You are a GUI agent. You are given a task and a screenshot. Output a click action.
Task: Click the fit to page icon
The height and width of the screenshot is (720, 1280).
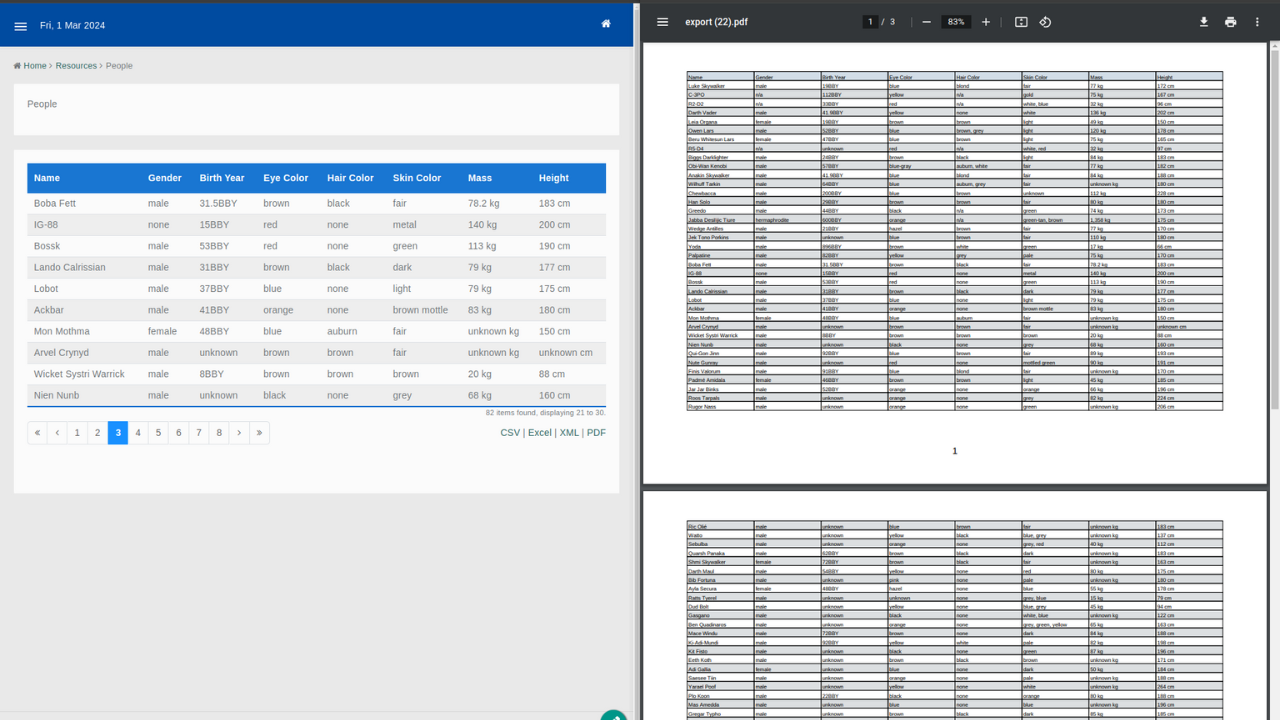tap(1021, 22)
